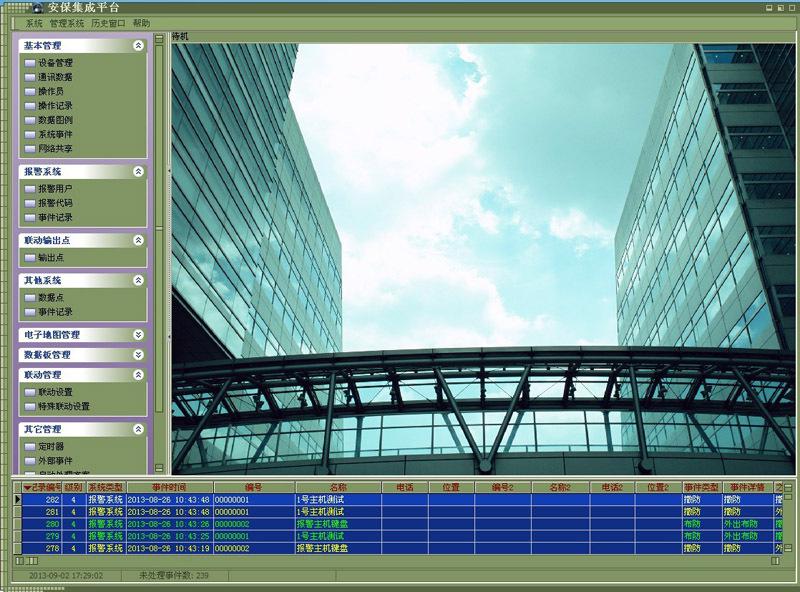Screen dimensions: 800x592
Task: Open 操作记录 from the sidebar
Action: tap(55, 105)
